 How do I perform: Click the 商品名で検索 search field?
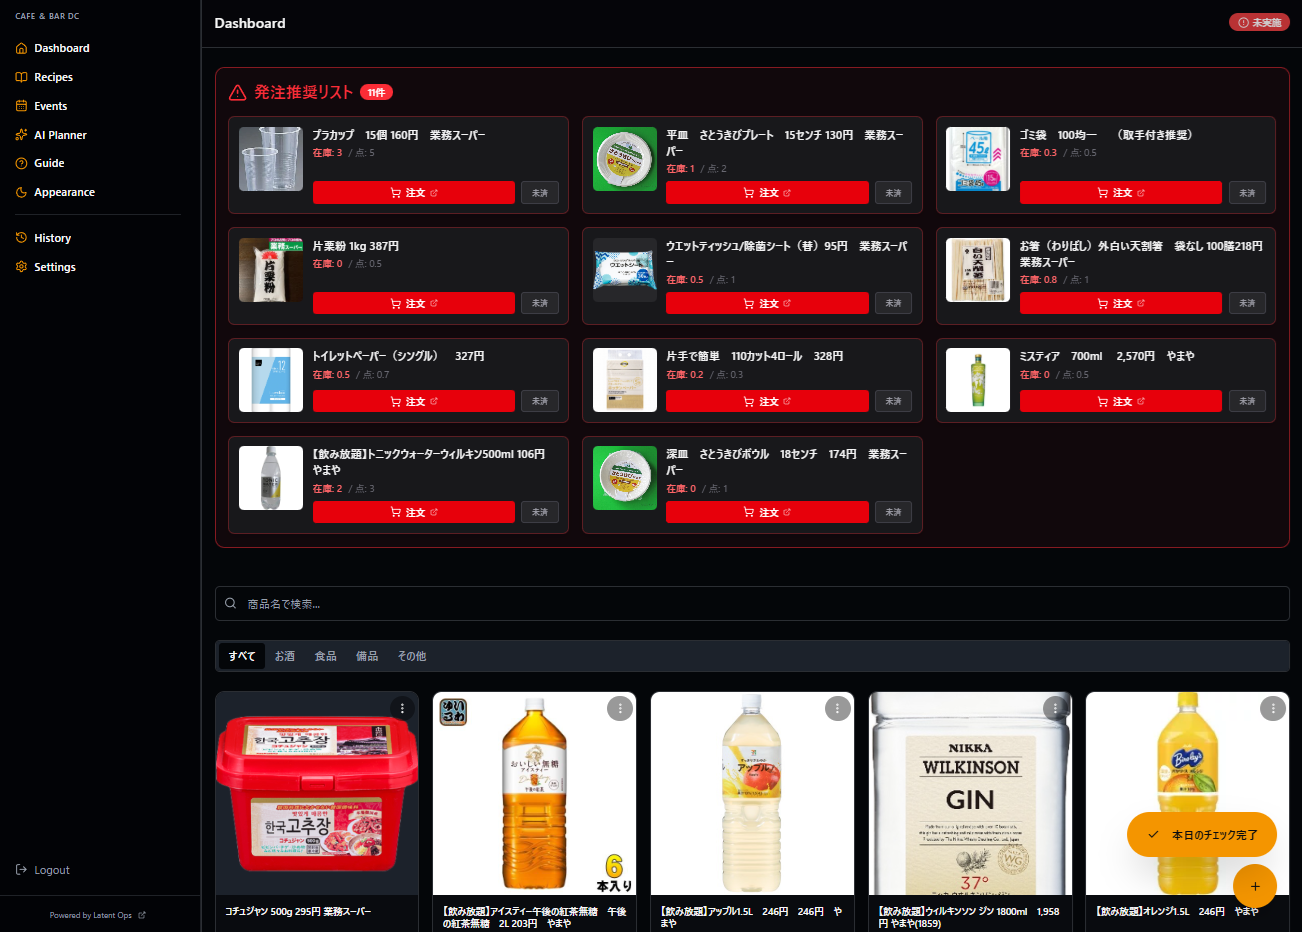[x=751, y=604]
